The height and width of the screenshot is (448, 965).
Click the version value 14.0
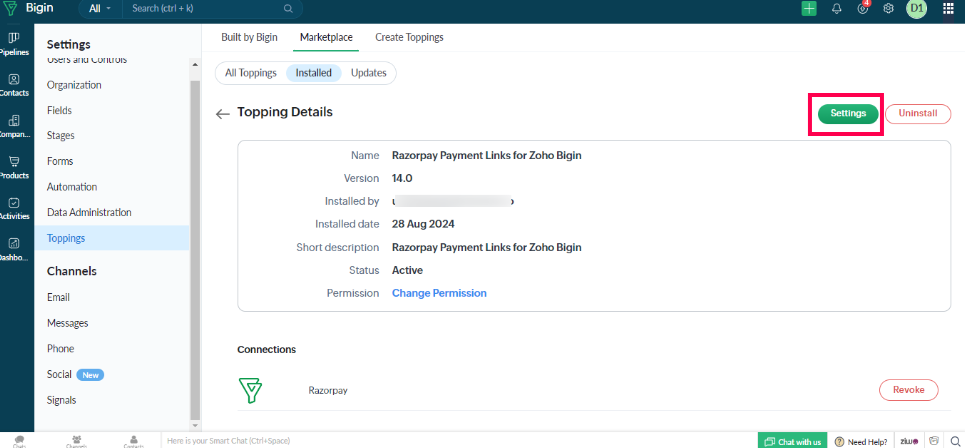click(402, 178)
